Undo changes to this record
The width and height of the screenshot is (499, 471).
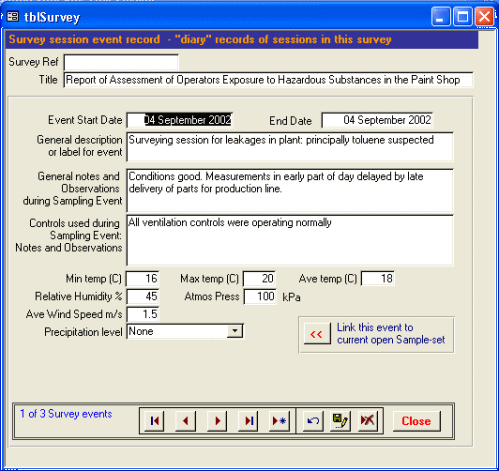[x=313, y=421]
